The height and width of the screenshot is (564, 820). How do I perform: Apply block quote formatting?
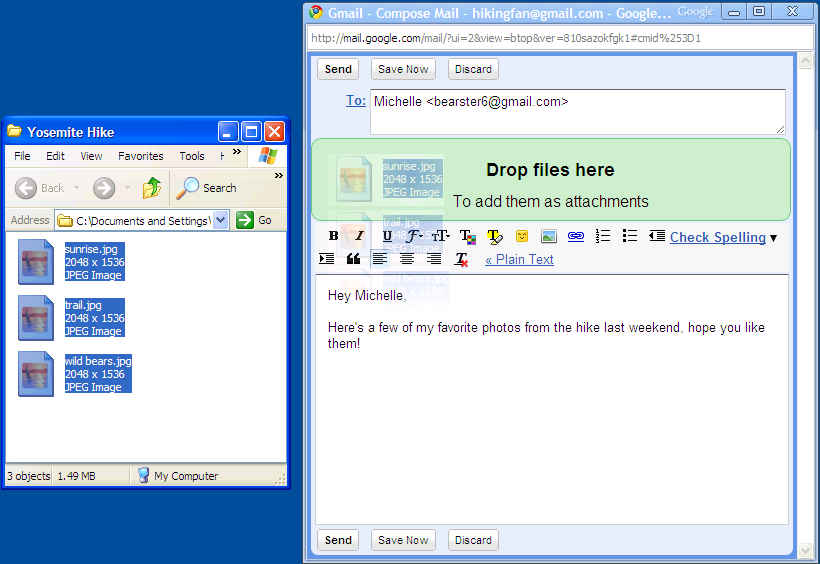pyautogui.click(x=354, y=258)
